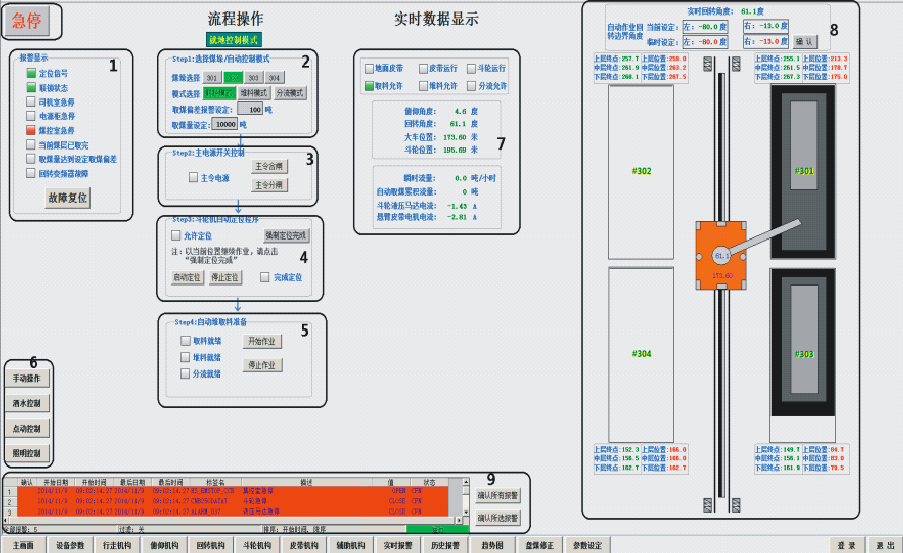
Task: Click alarm list scrollbar down arrow
Action: coord(466,512)
